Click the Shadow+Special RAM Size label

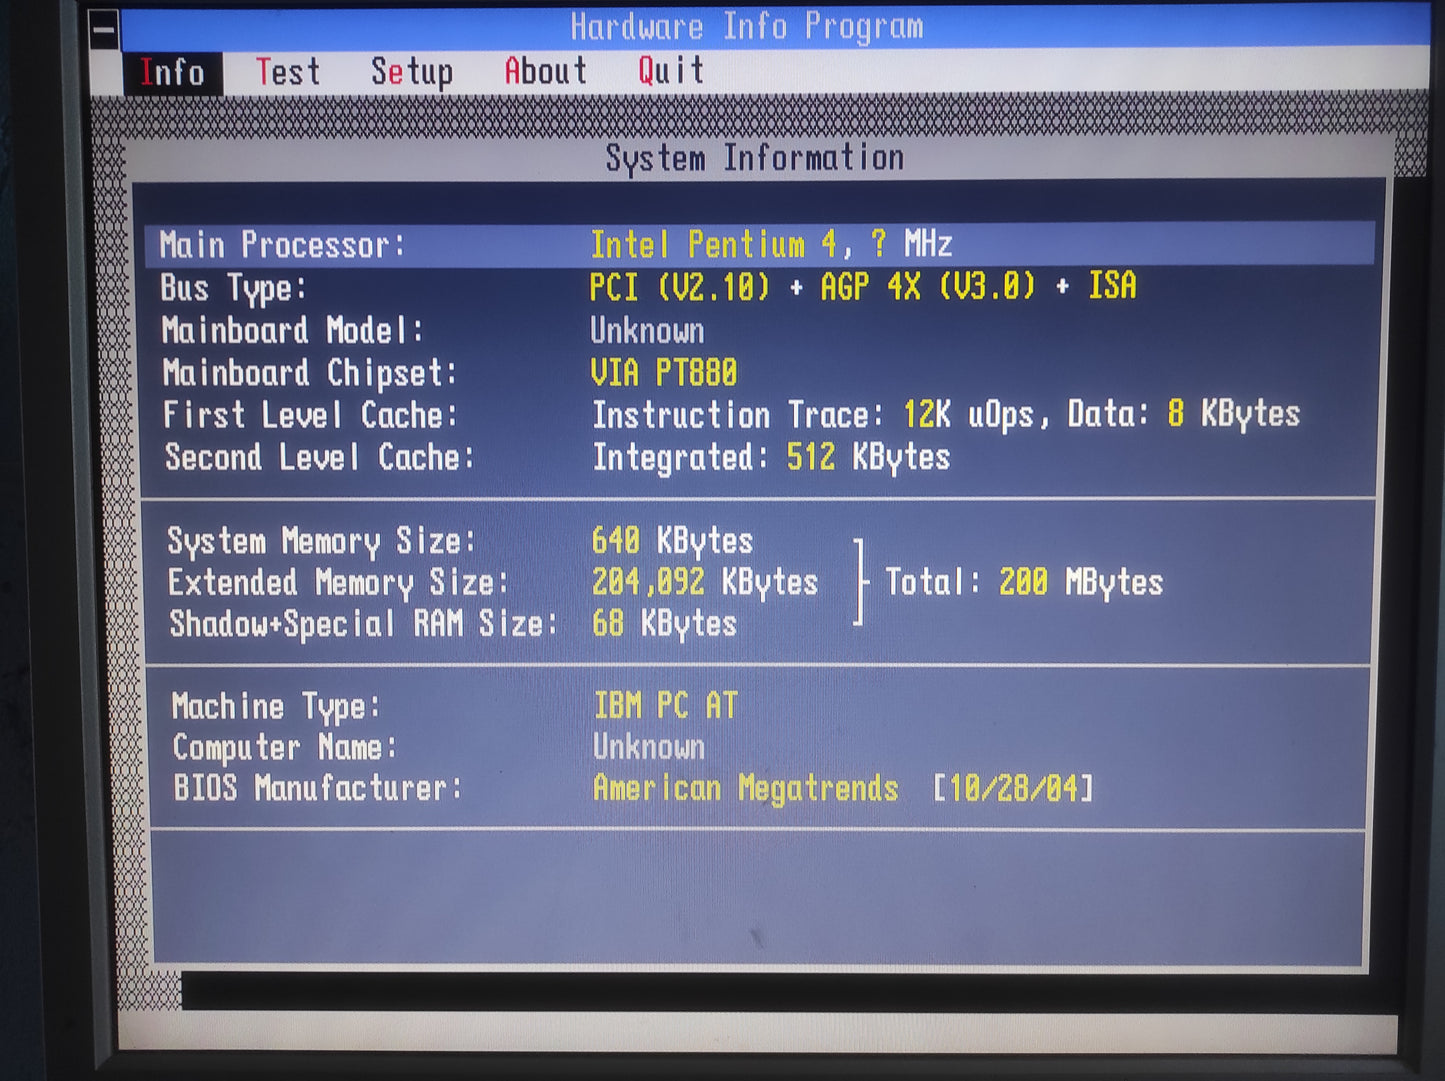[362, 624]
